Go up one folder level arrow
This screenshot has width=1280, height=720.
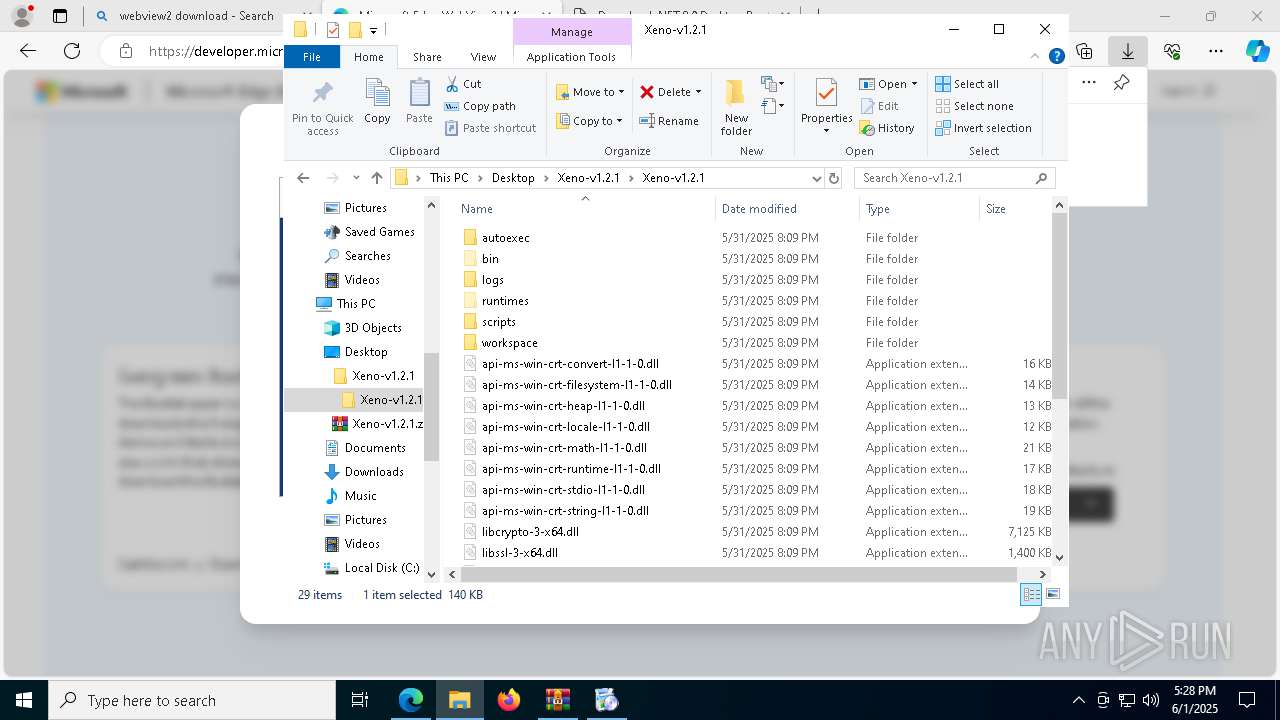tap(376, 178)
